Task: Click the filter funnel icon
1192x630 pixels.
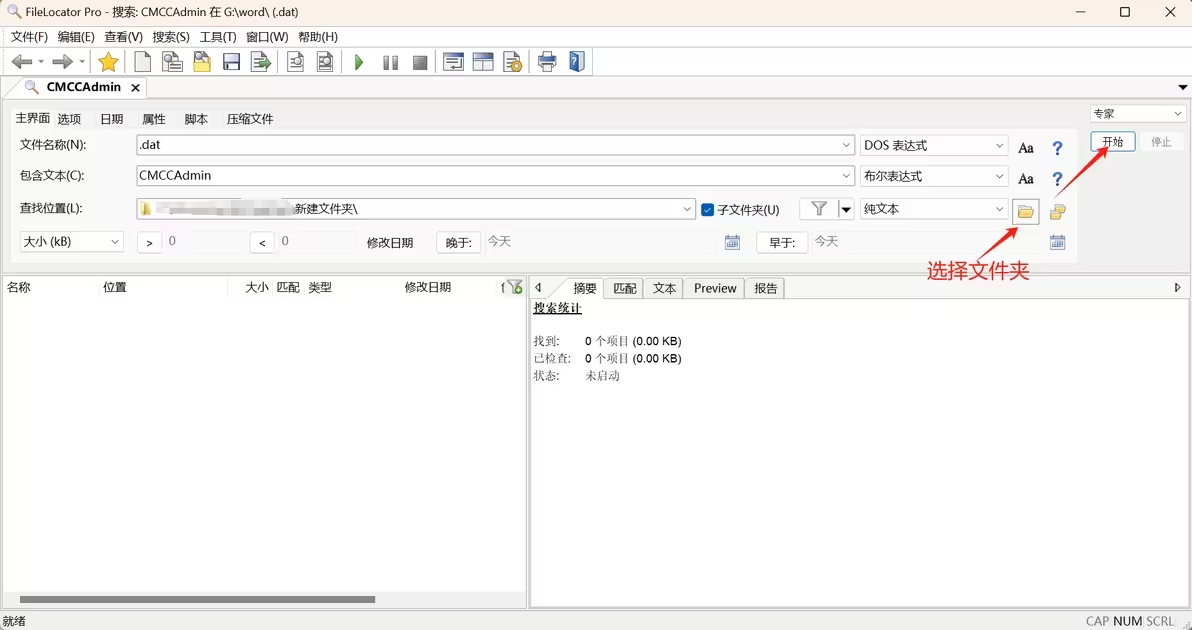Action: coord(817,208)
